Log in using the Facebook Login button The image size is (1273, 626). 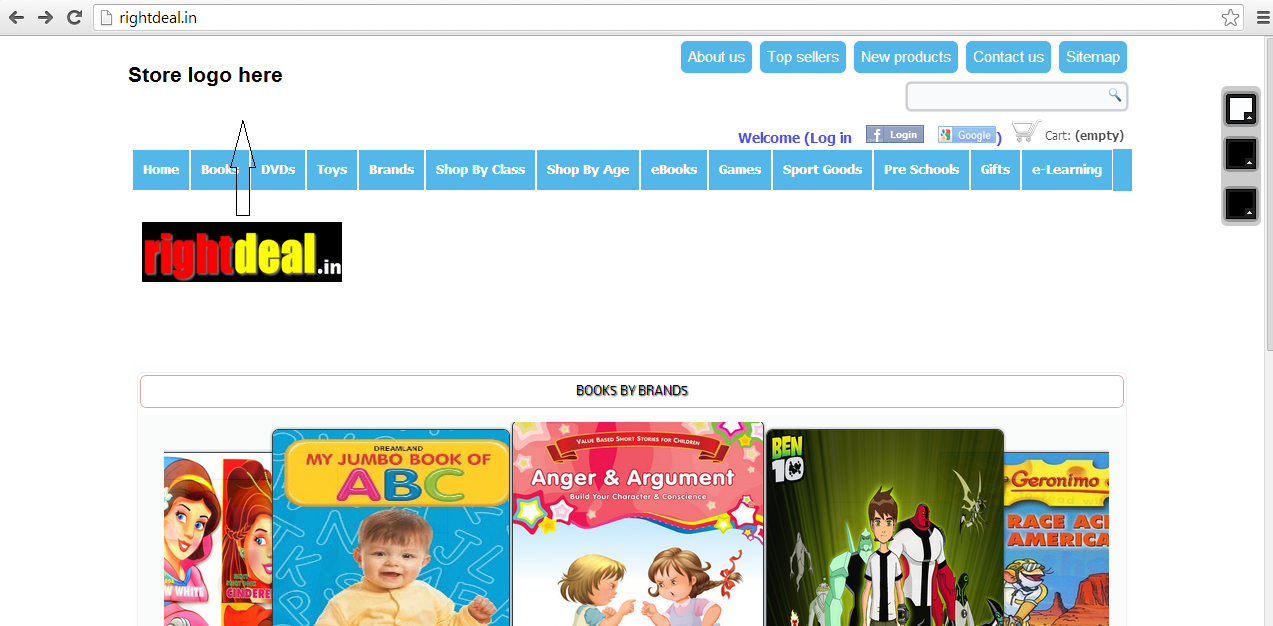click(894, 134)
